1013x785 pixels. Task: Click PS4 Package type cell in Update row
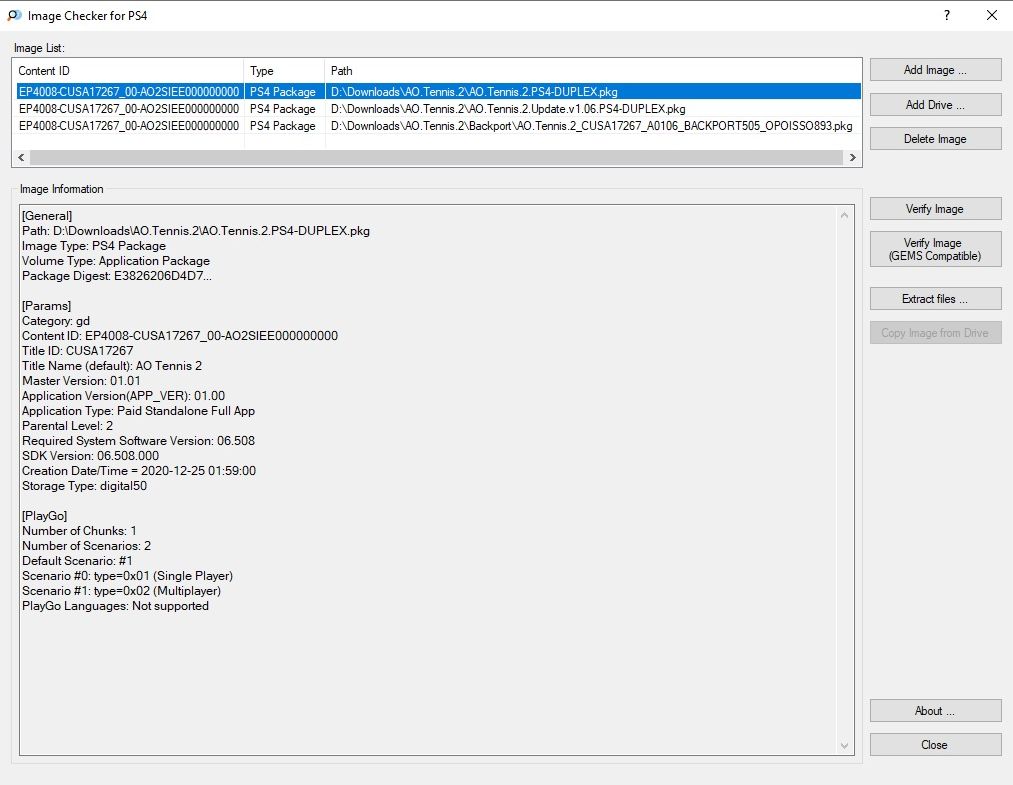(283, 109)
